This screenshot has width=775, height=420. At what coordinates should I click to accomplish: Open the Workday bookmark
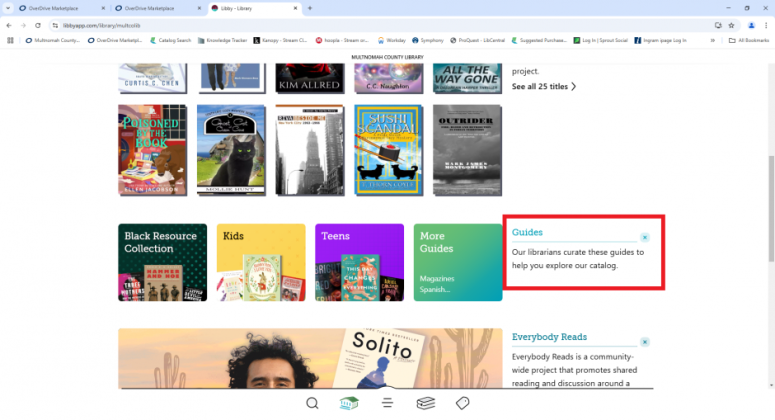391,41
